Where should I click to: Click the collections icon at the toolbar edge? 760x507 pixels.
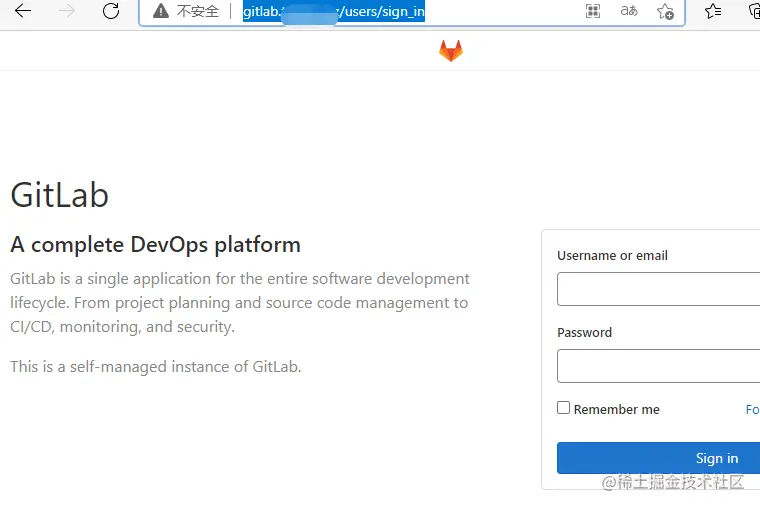(754, 11)
